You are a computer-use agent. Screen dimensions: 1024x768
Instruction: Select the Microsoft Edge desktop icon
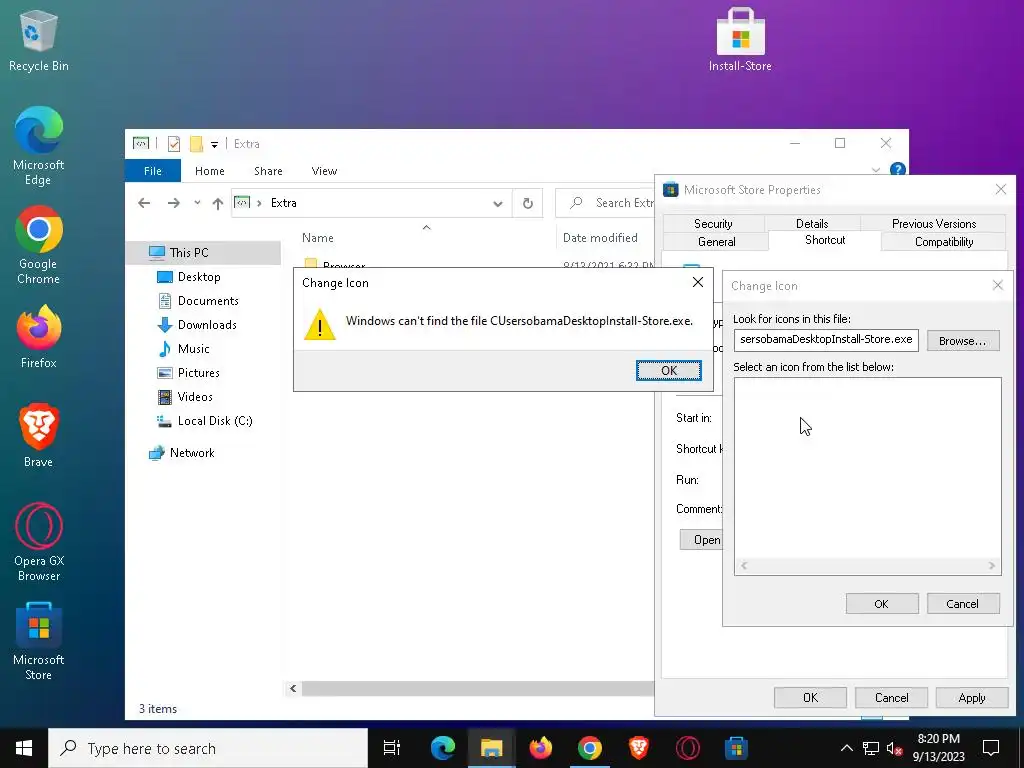[39, 146]
